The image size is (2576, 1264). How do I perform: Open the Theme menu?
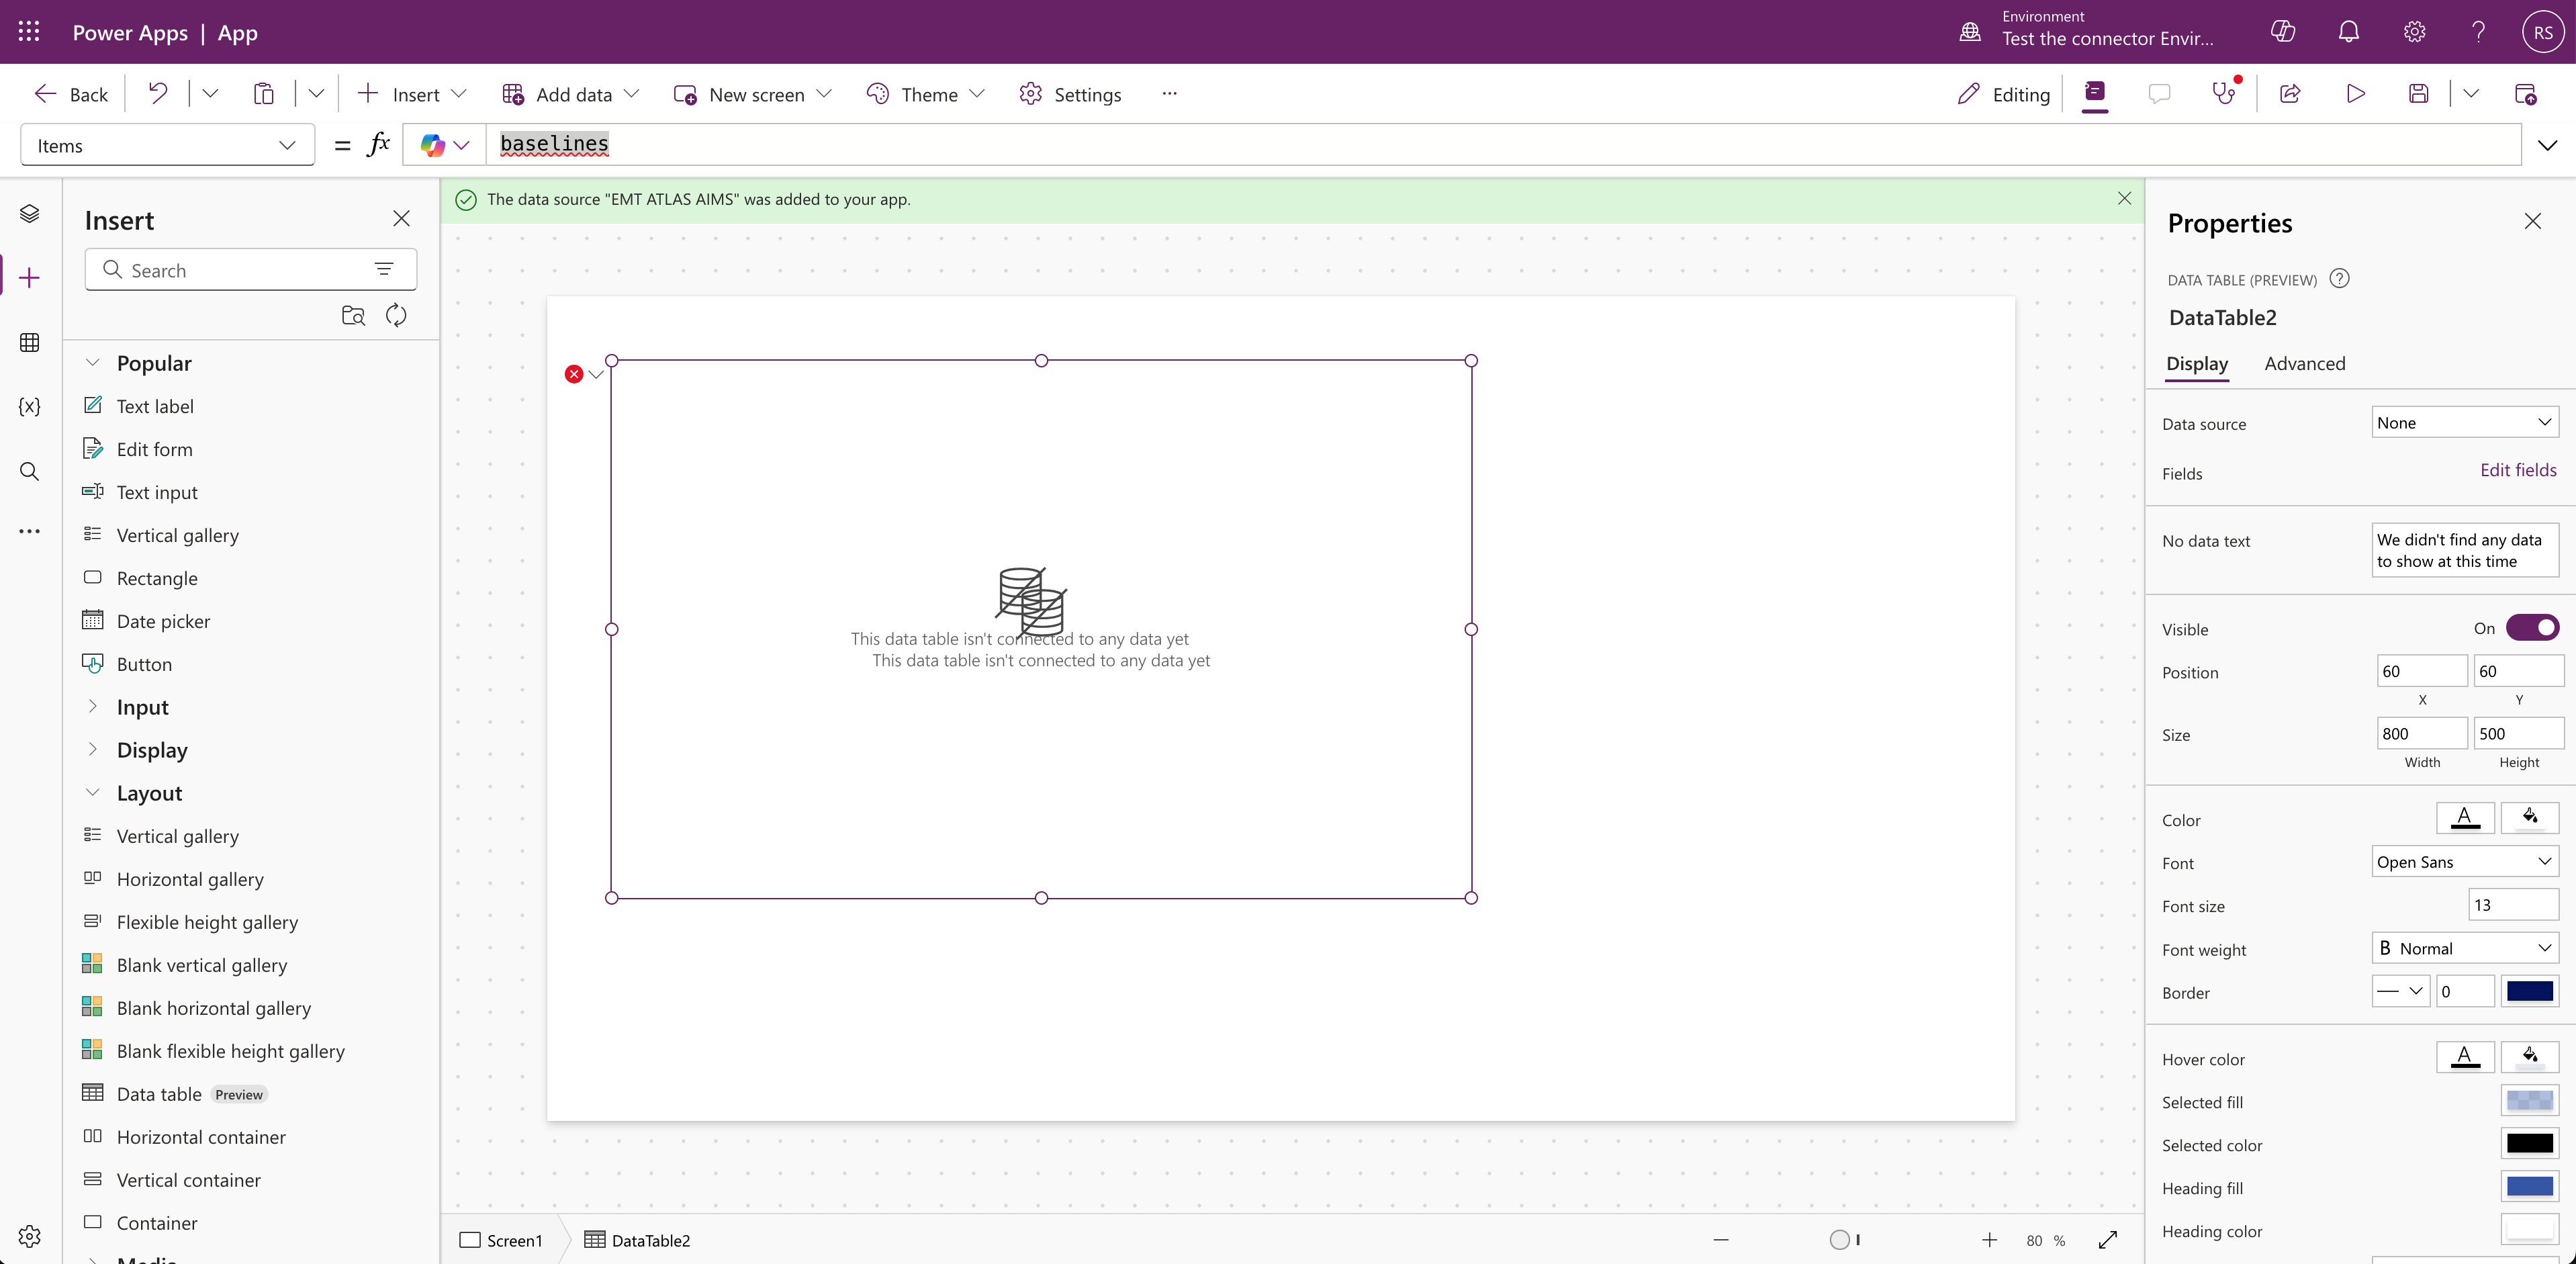[926, 94]
